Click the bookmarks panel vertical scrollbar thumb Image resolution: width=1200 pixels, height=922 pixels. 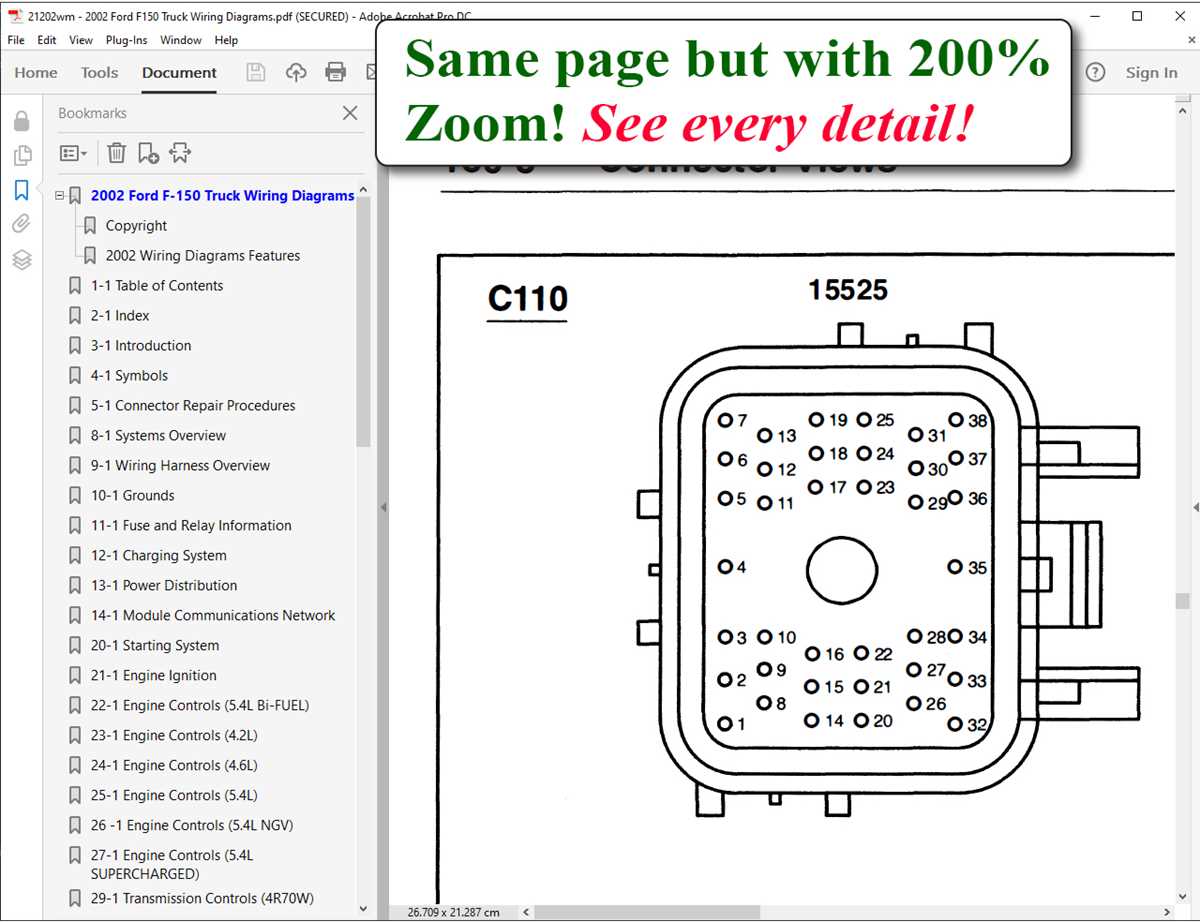tap(363, 322)
